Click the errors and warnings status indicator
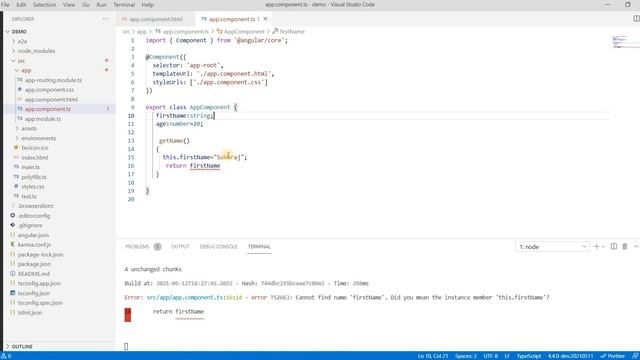640x360 pixels. pyautogui.click(x=6, y=356)
